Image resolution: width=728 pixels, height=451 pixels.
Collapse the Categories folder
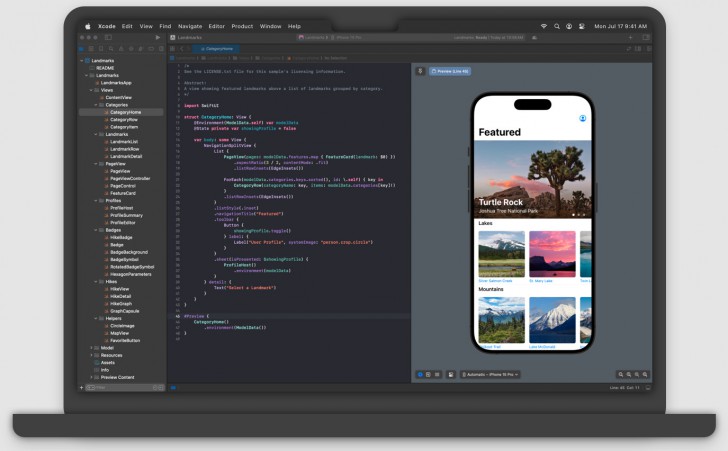[96, 105]
